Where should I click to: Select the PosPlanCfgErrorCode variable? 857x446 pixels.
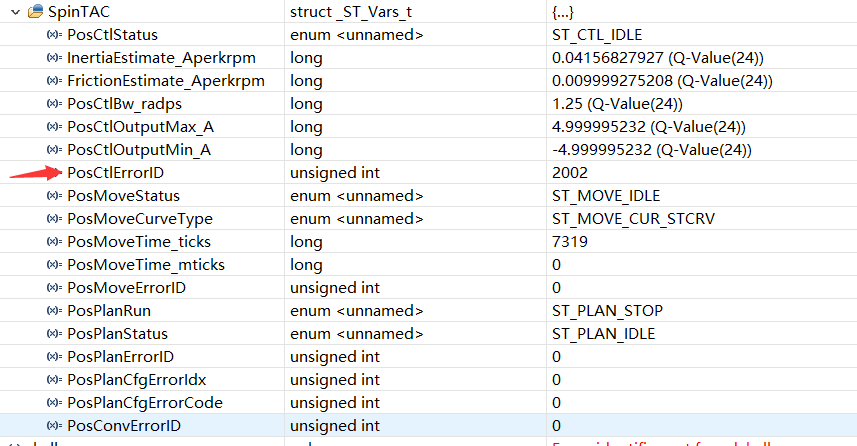[145, 403]
